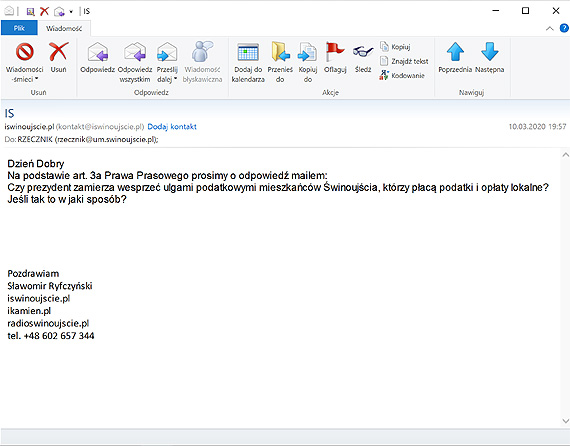570x446 pixels.
Task: Go to Następna next message
Action: [x=489, y=57]
